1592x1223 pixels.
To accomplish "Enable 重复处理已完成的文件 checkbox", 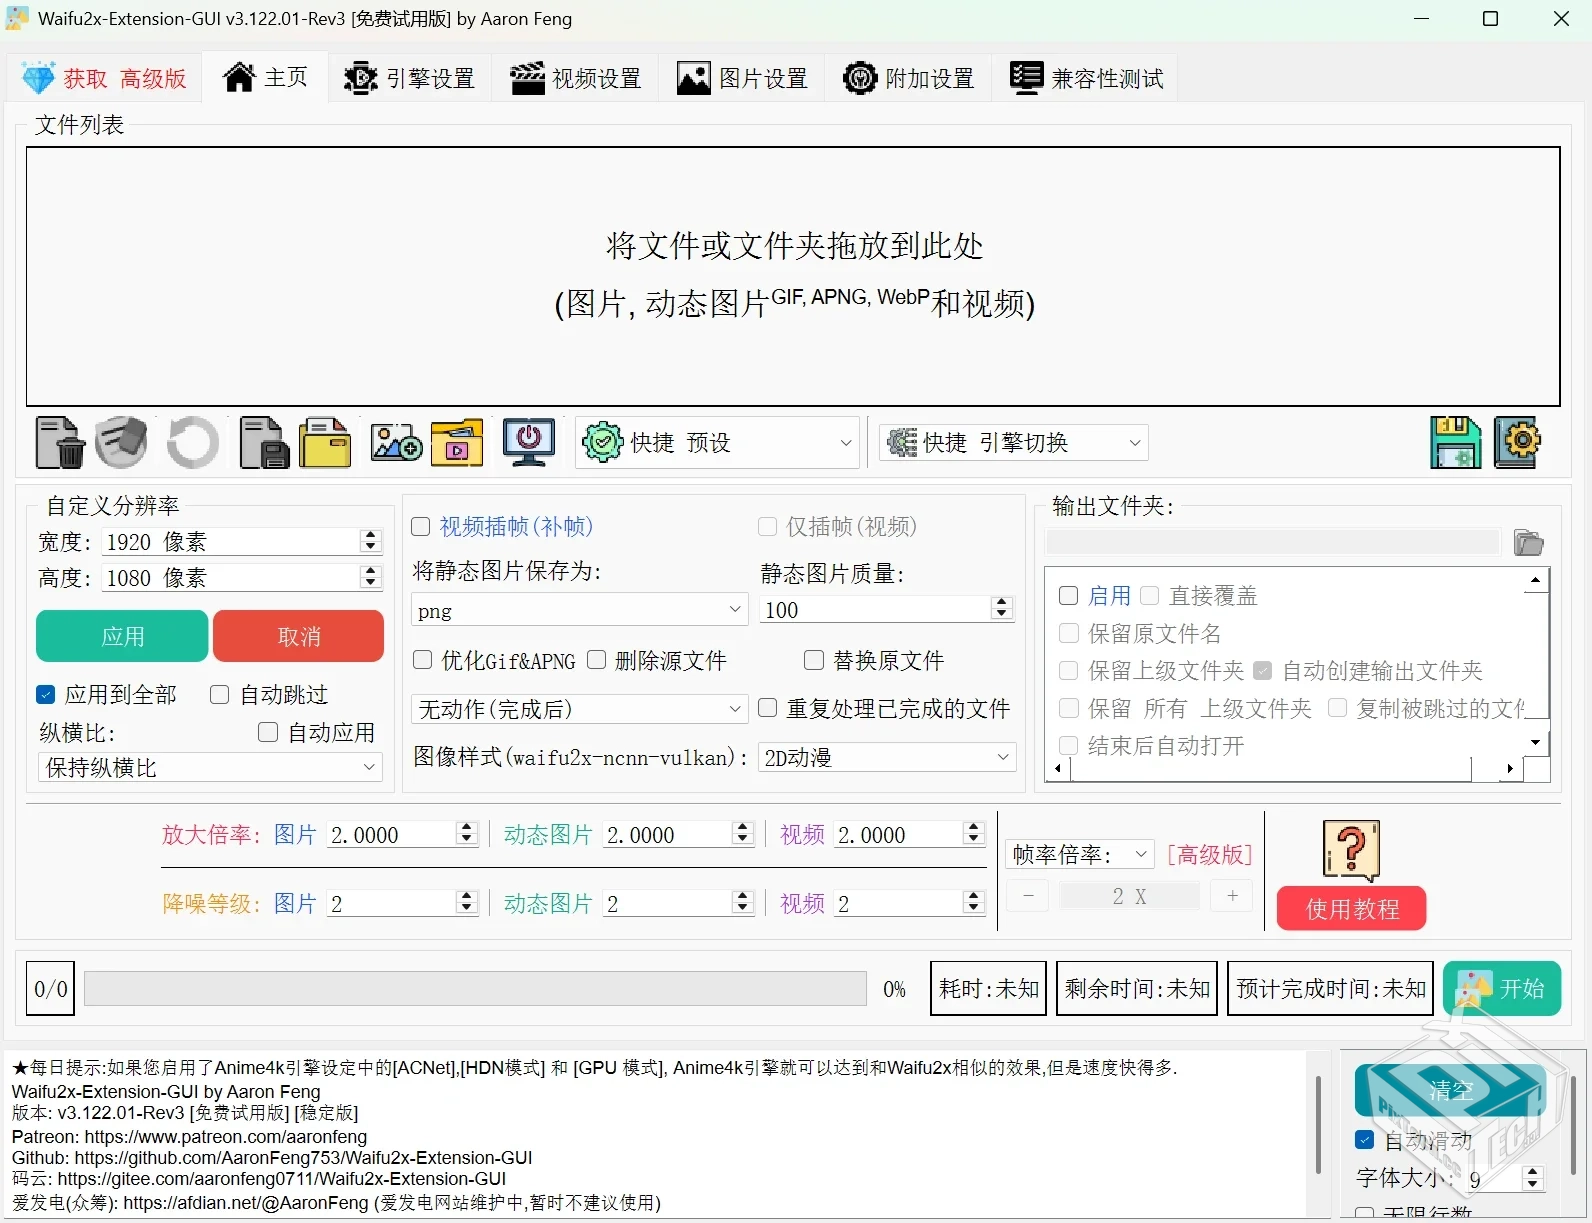I will (768, 708).
